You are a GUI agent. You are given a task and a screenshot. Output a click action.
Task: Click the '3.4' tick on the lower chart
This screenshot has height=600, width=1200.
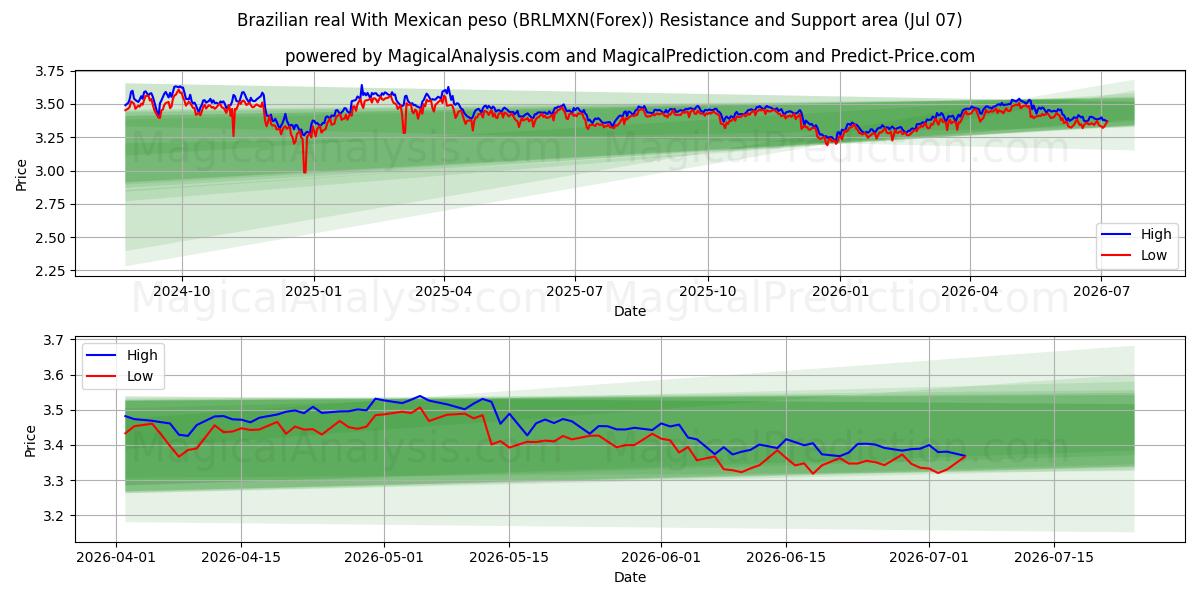click(54, 446)
